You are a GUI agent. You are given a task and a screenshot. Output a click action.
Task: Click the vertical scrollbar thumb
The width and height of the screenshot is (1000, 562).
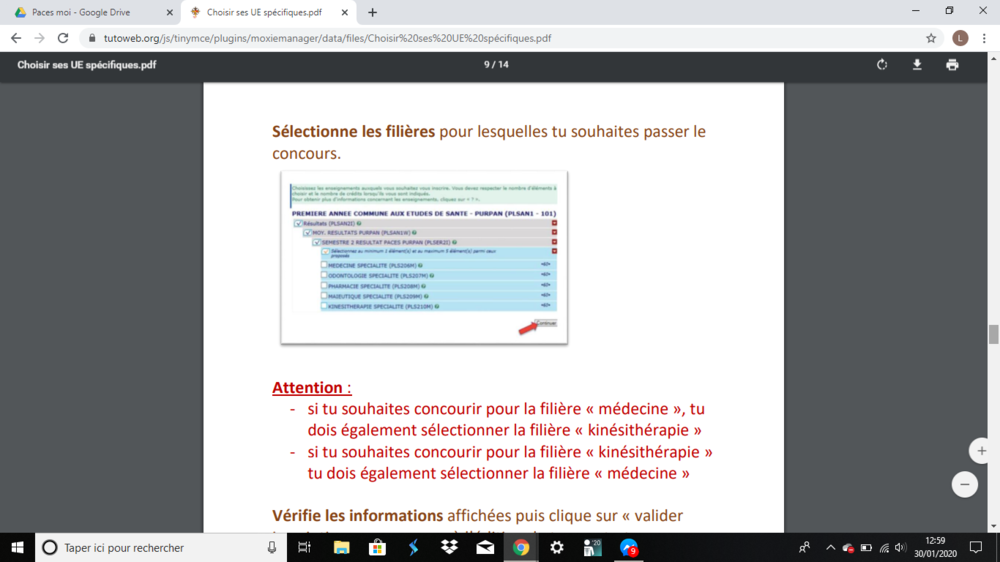[x=994, y=334]
